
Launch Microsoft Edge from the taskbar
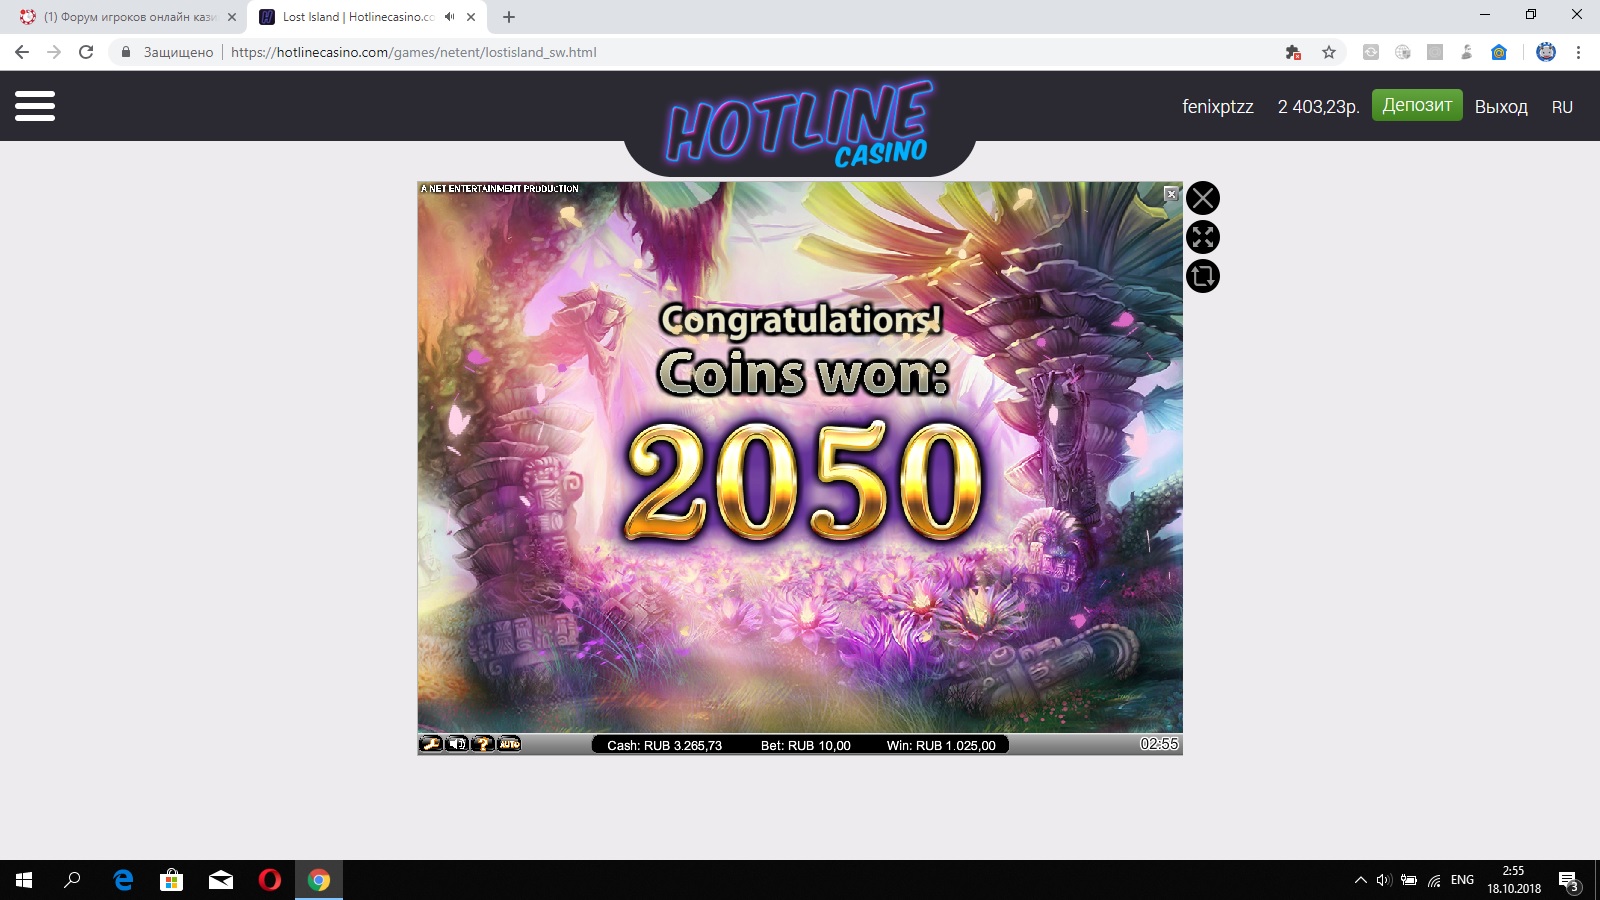pos(123,880)
